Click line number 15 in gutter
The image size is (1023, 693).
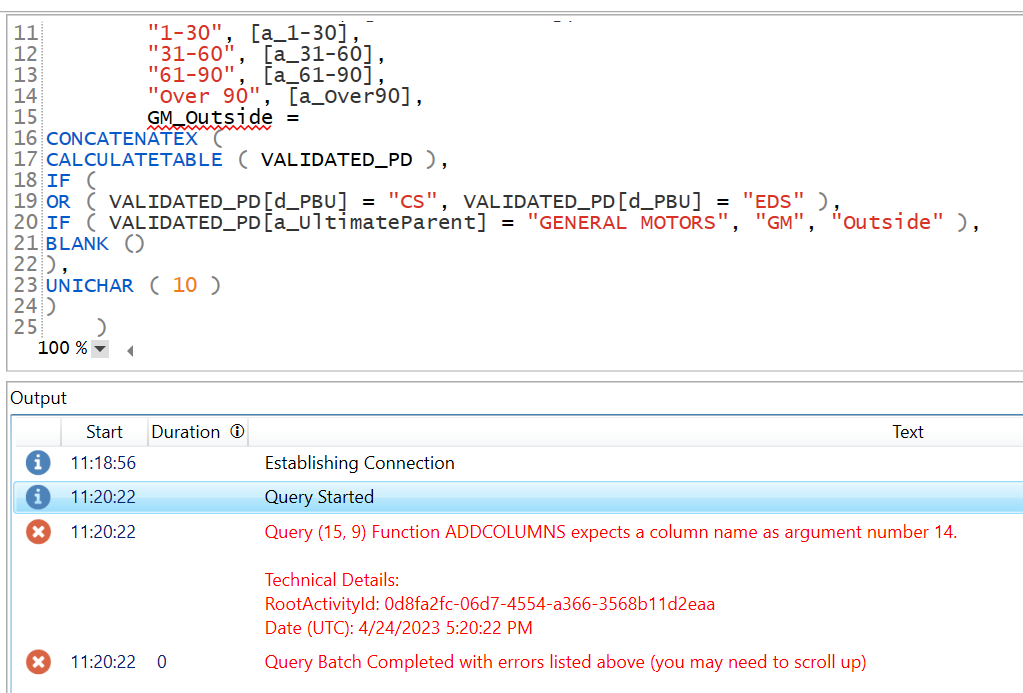coord(26,117)
